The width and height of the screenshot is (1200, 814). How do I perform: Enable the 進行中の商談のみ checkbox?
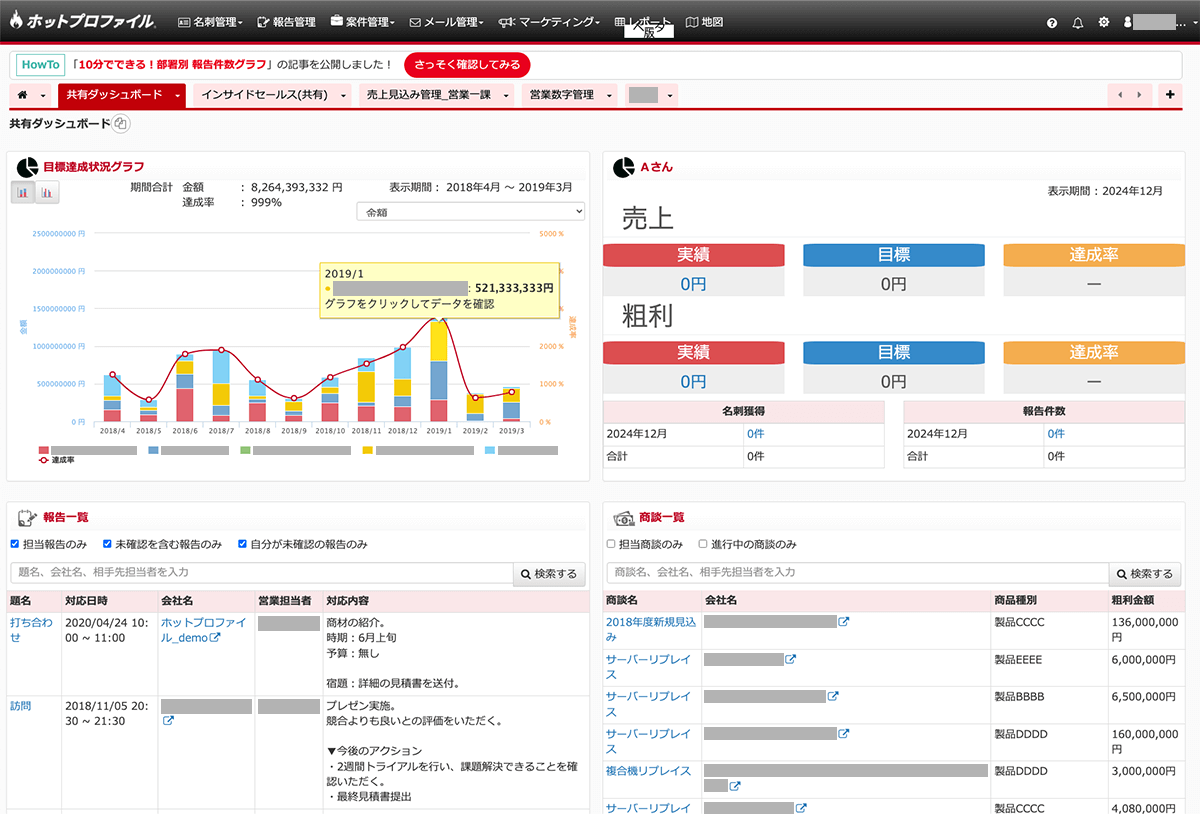(703, 544)
